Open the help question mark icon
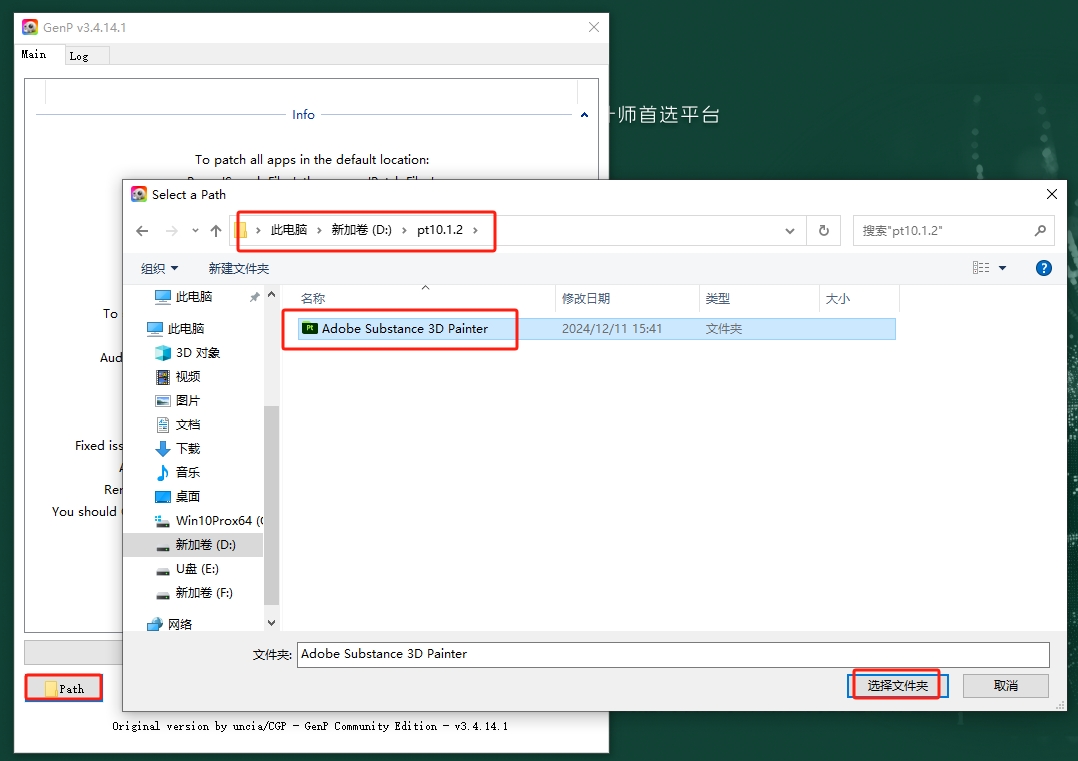 [x=1043, y=268]
